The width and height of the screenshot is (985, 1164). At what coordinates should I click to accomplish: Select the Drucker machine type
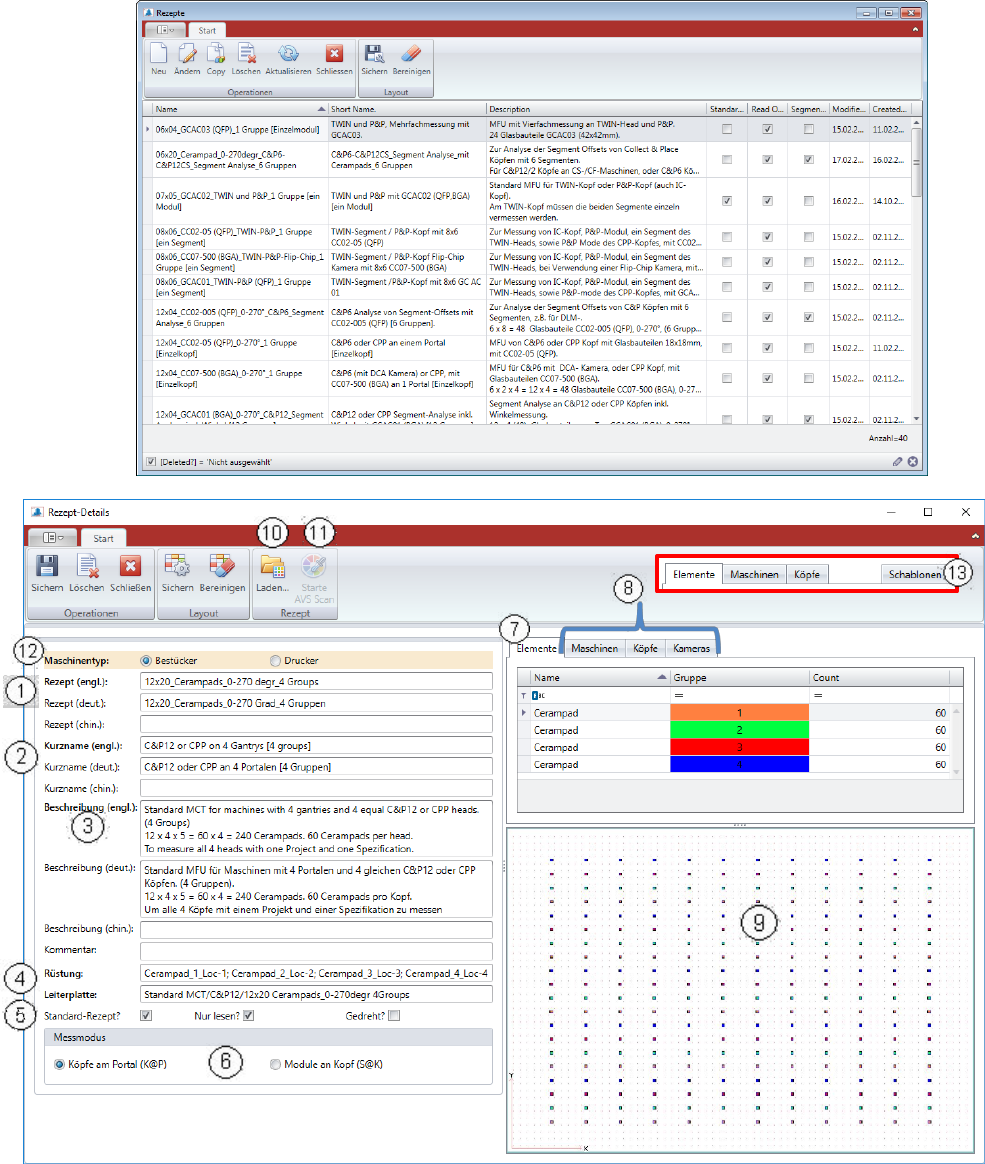(x=275, y=661)
